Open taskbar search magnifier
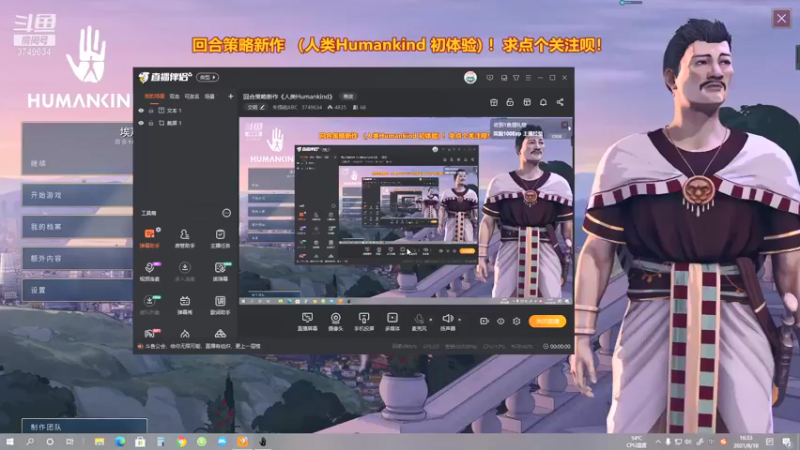The width and height of the screenshot is (800, 450). (30, 442)
